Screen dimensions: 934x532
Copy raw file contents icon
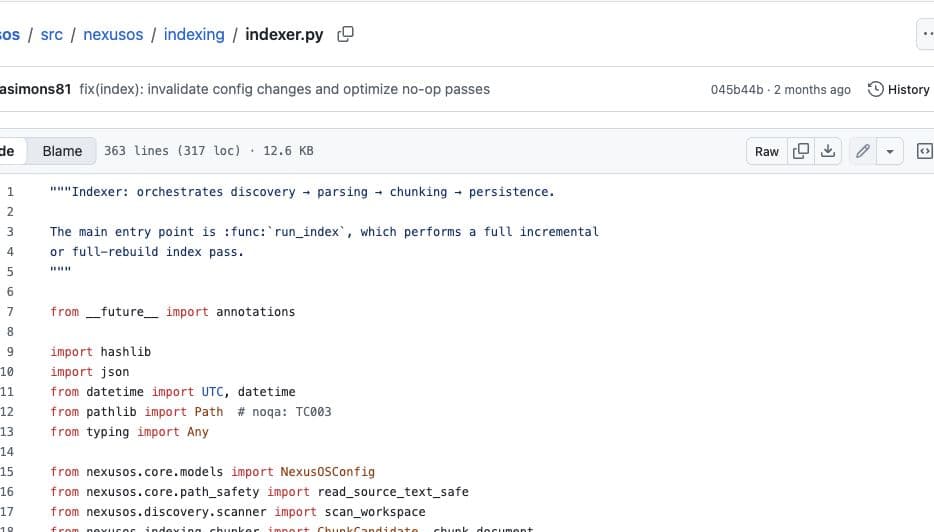801,151
